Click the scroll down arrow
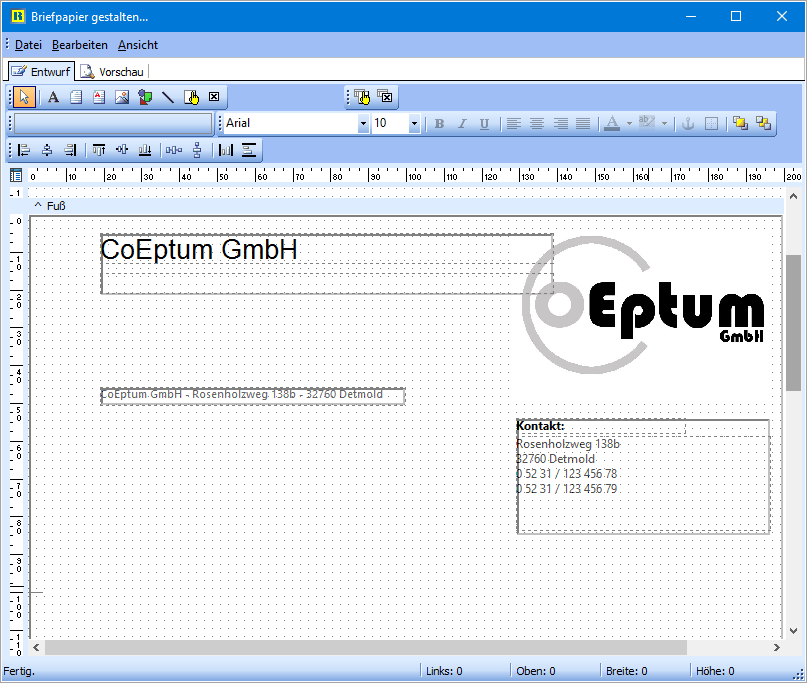This screenshot has width=807, height=683. coord(793,631)
